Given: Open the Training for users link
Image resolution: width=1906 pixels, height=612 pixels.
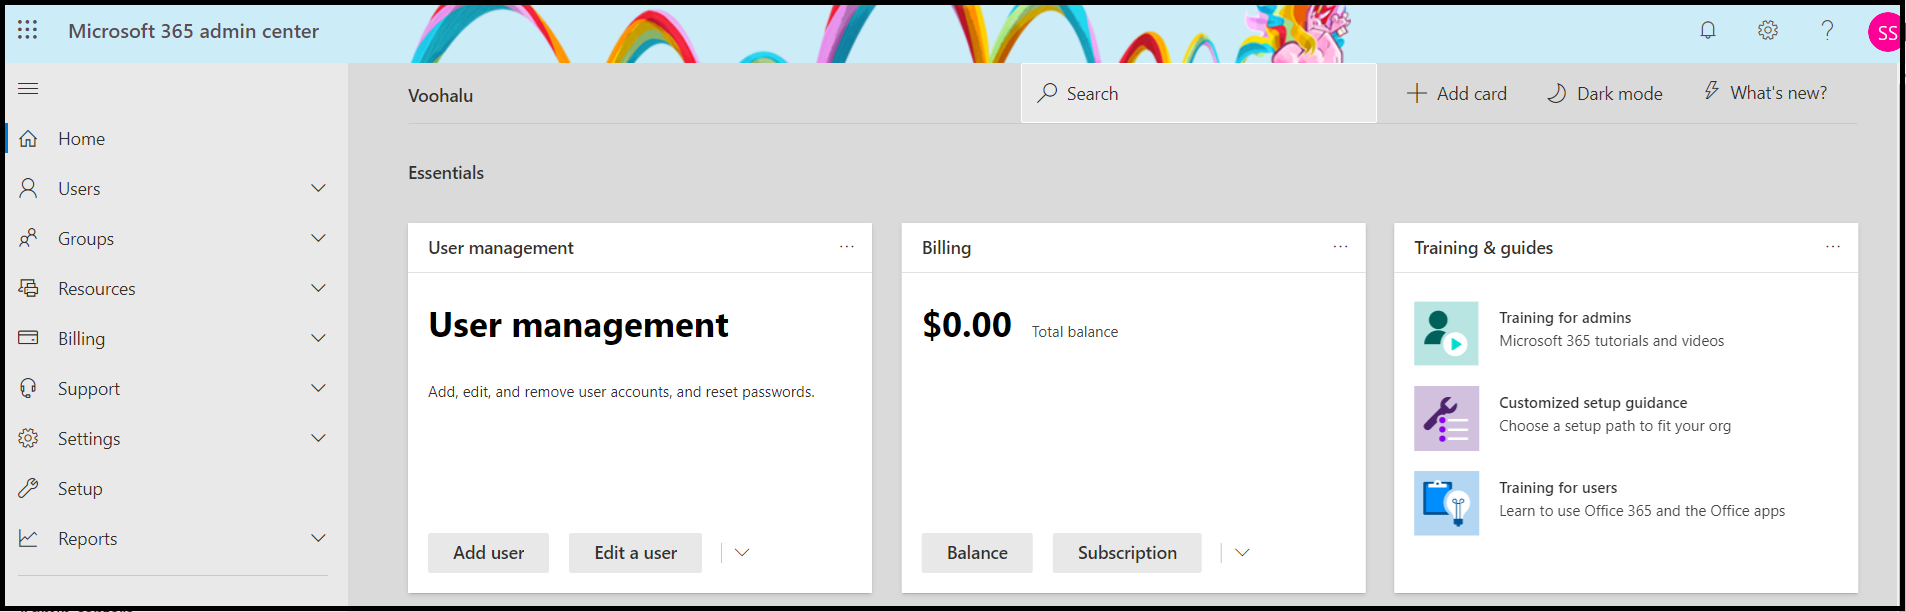Looking at the screenshot, I should pyautogui.click(x=1558, y=488).
